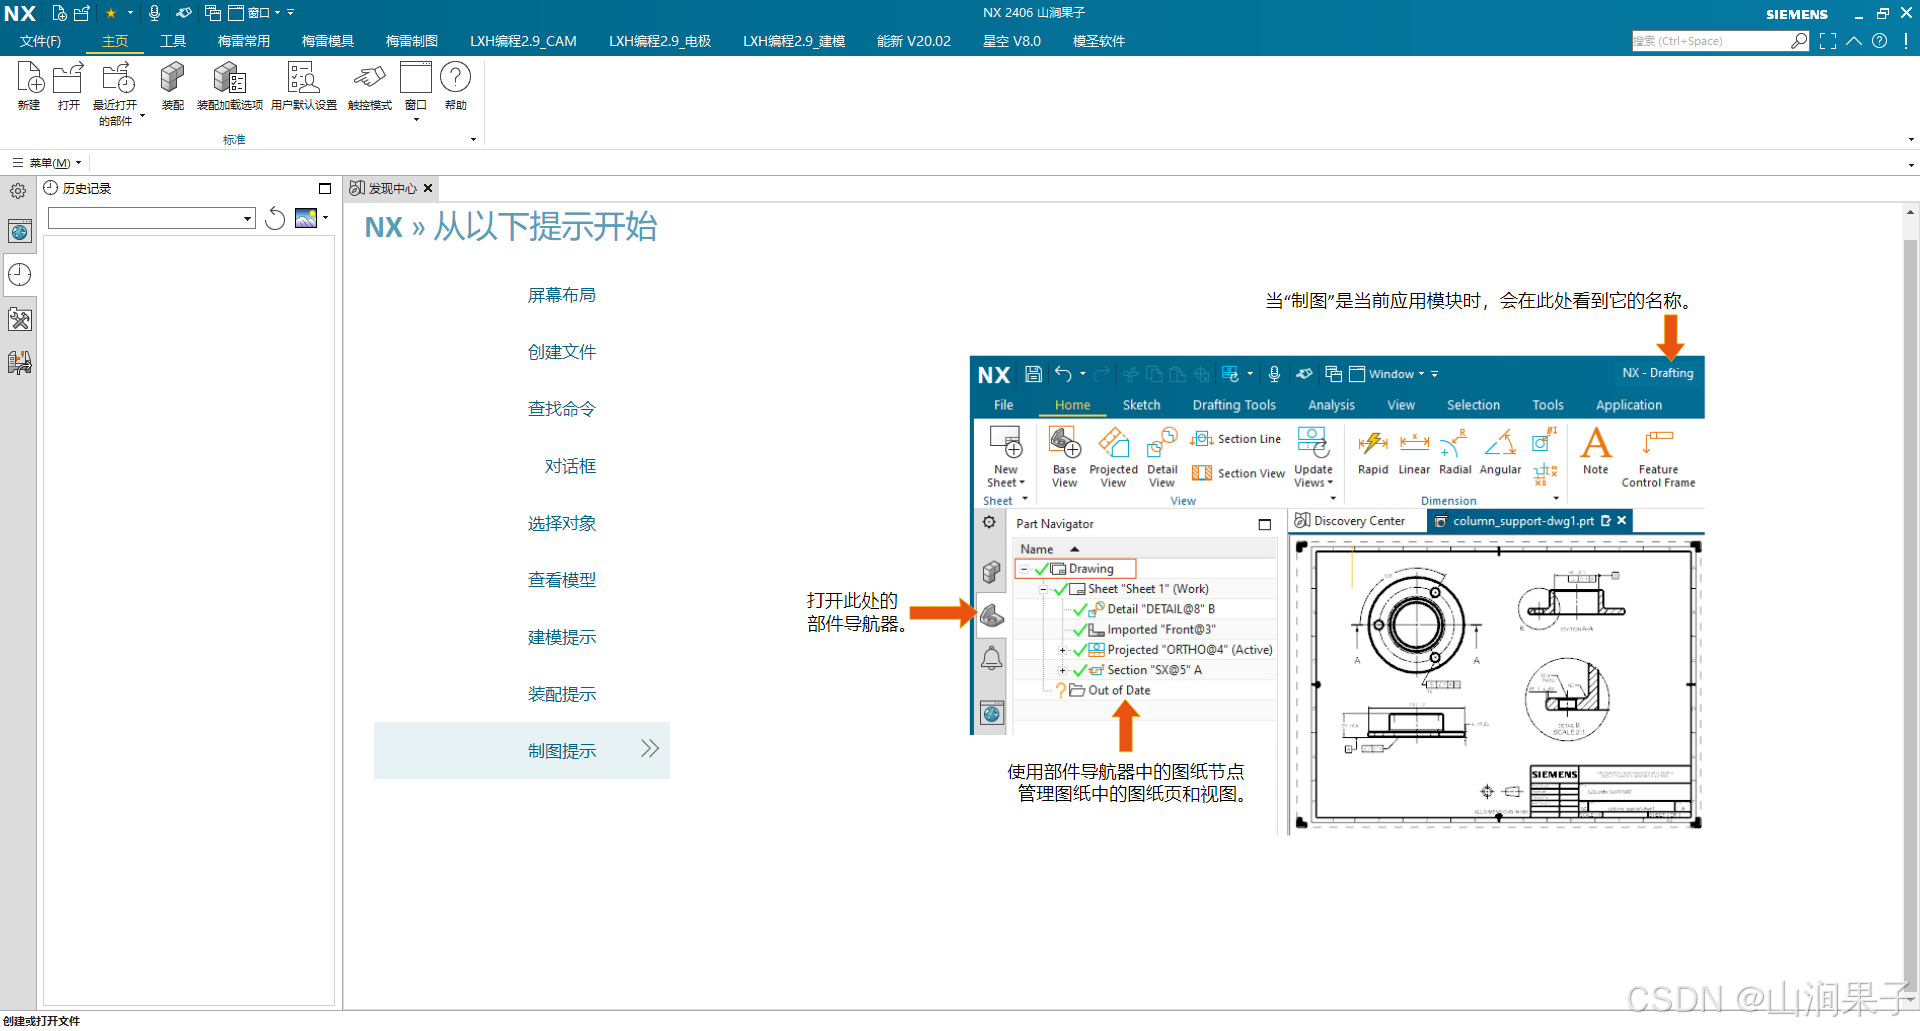Open the 对话框 link
This screenshot has width=1920, height=1031.
point(570,466)
